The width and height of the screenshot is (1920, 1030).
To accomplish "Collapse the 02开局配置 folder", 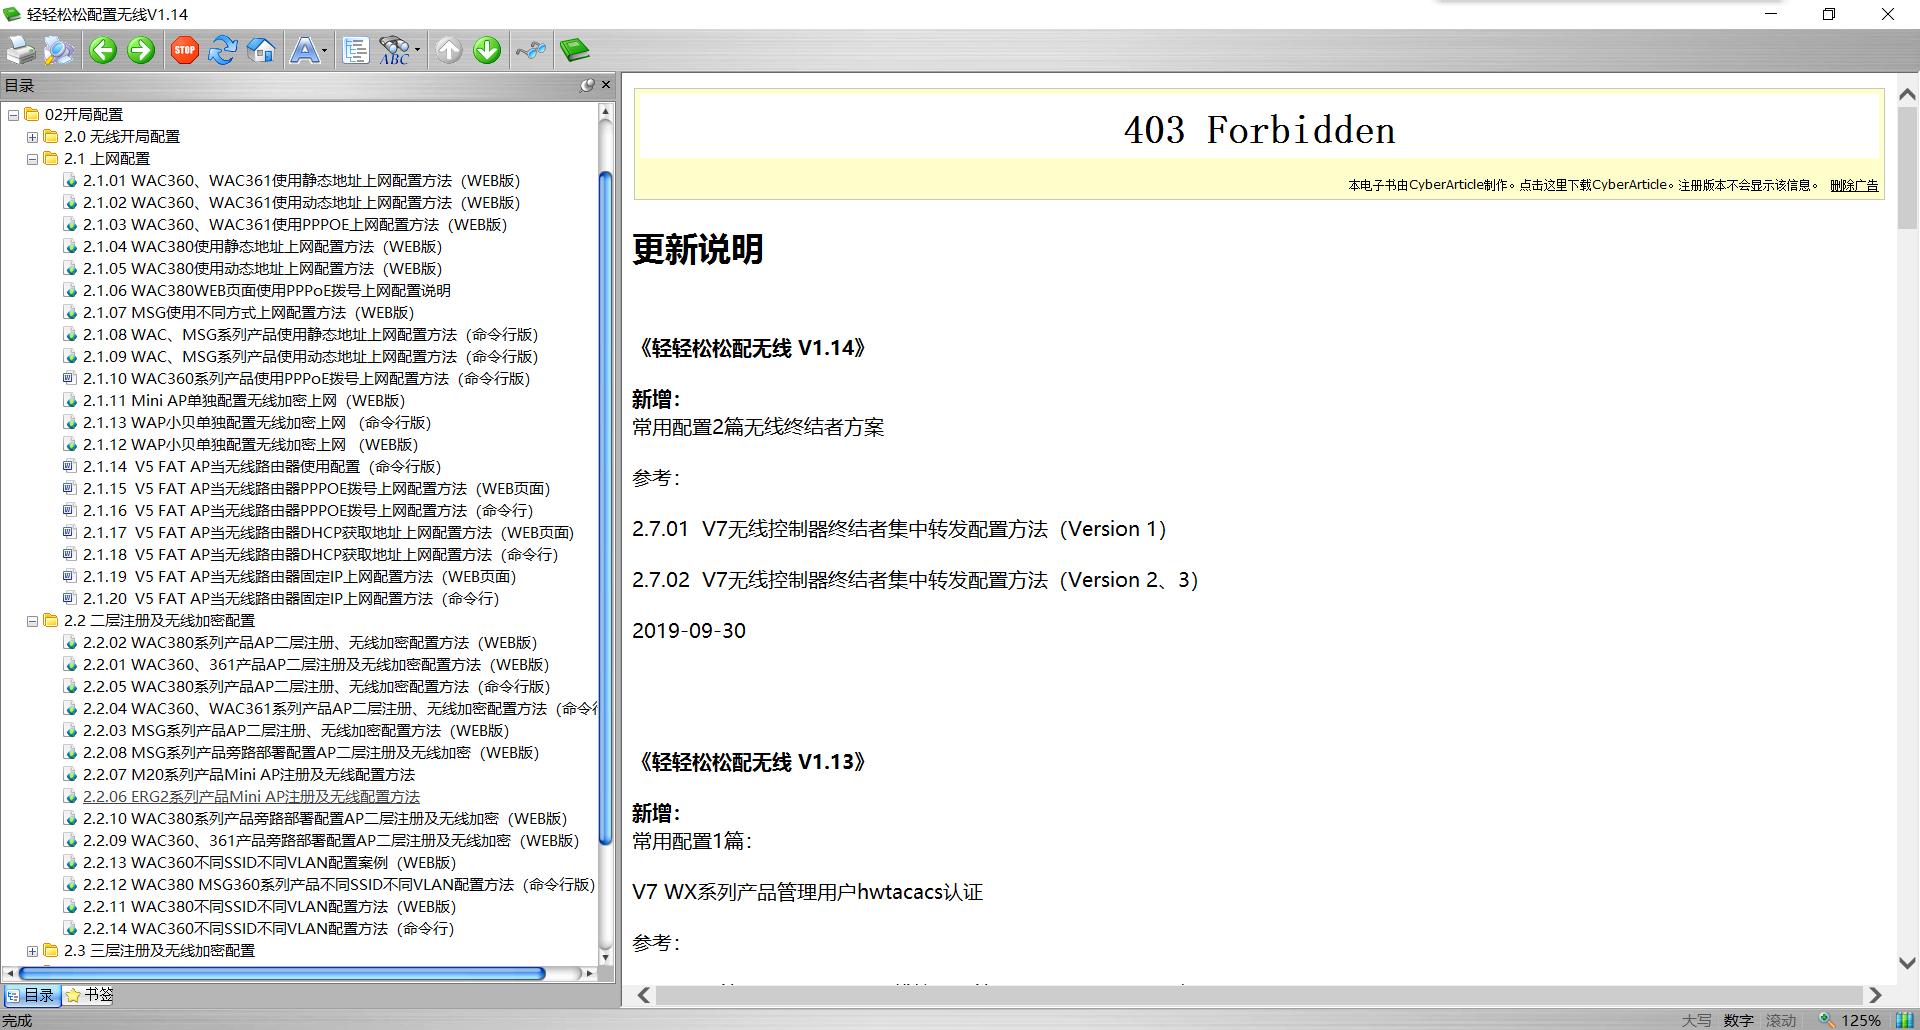I will [x=13, y=115].
